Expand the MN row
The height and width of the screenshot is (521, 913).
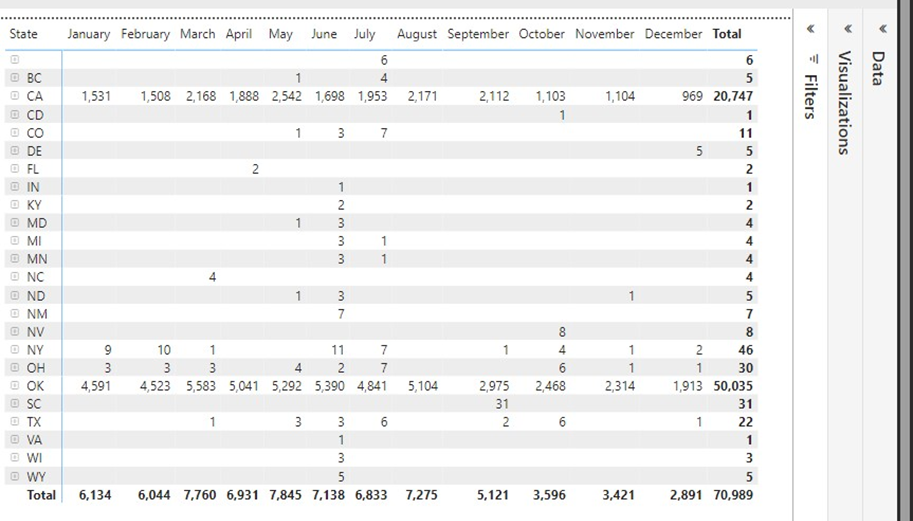(x=15, y=258)
